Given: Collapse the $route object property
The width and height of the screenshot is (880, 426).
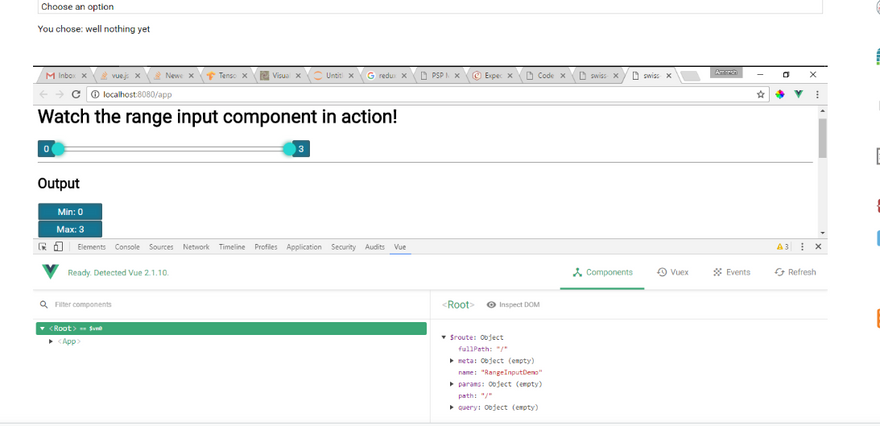Looking at the screenshot, I should point(444,338).
